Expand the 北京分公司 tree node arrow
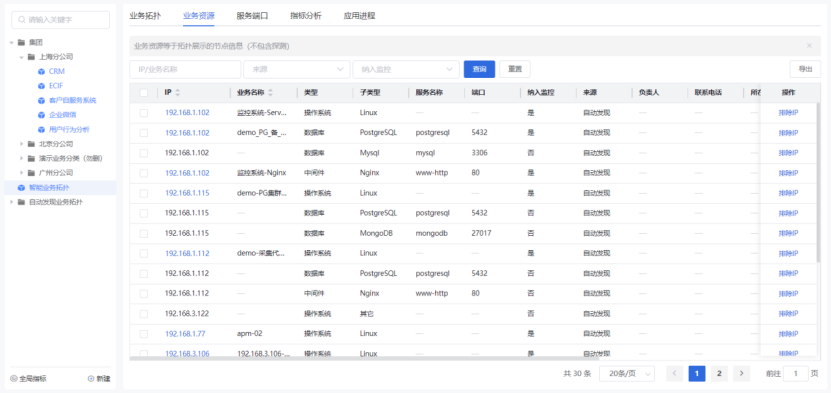 pos(21,144)
